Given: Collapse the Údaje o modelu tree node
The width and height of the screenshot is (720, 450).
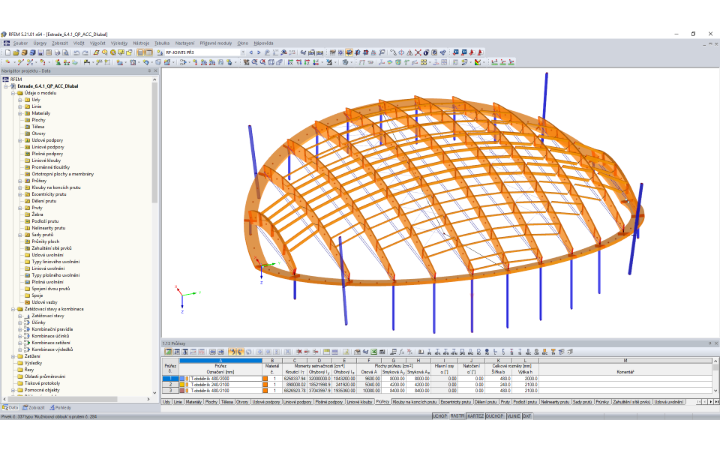Looking at the screenshot, I should click(13, 93).
